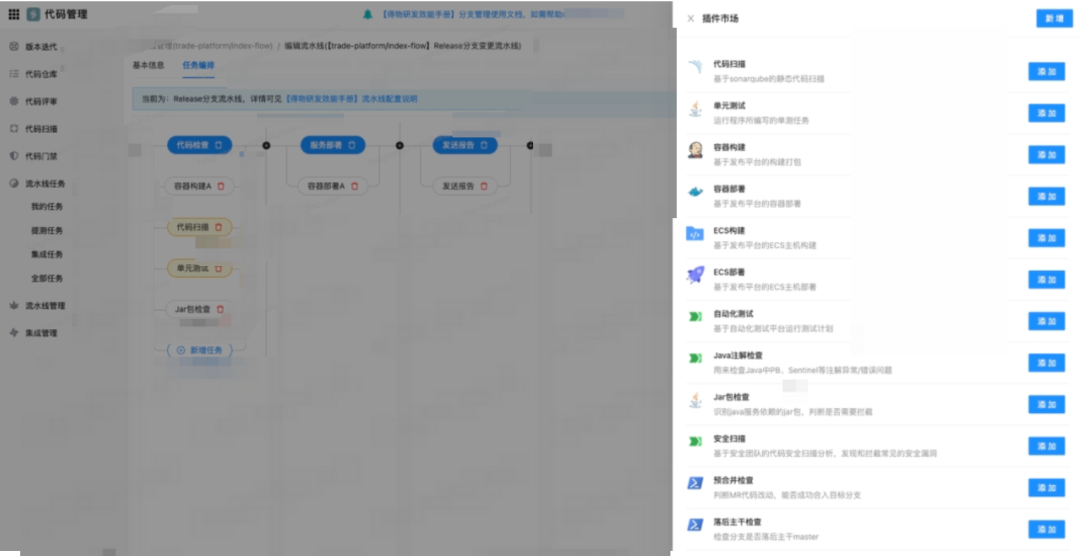1080x556 pixels.
Task: Select 全部任务 under 流水线任务
Action: point(46,278)
